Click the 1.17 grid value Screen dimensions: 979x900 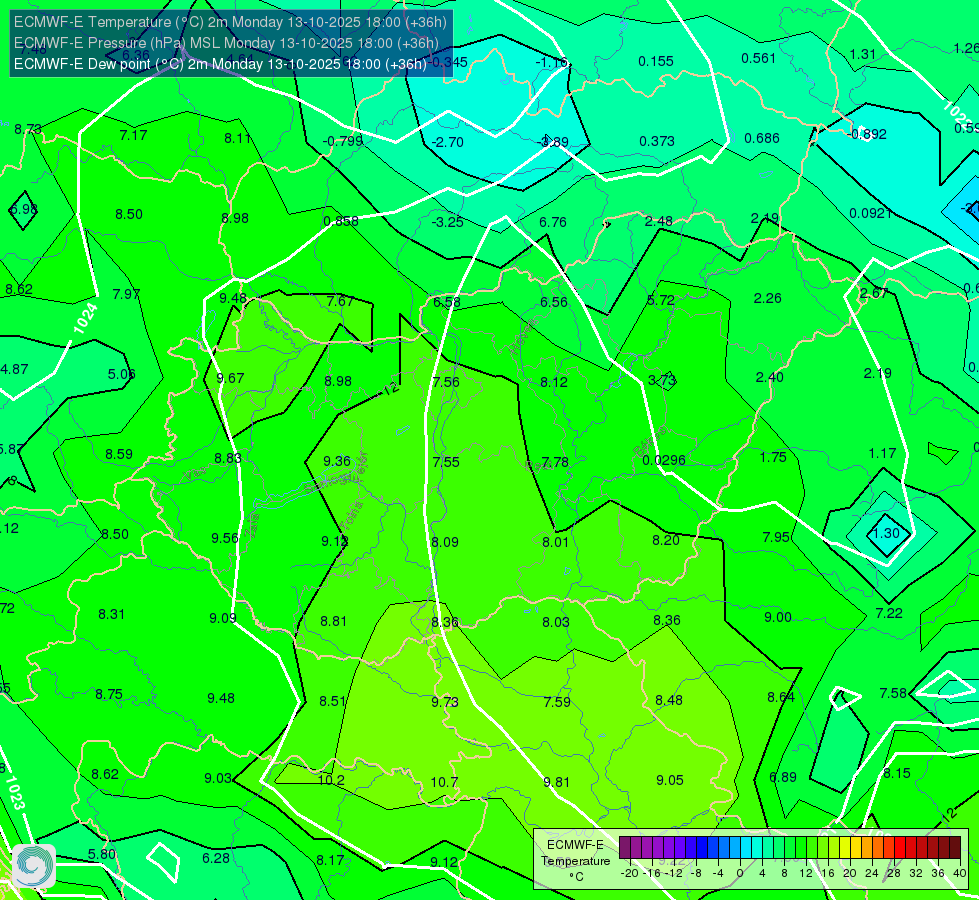coord(882,453)
